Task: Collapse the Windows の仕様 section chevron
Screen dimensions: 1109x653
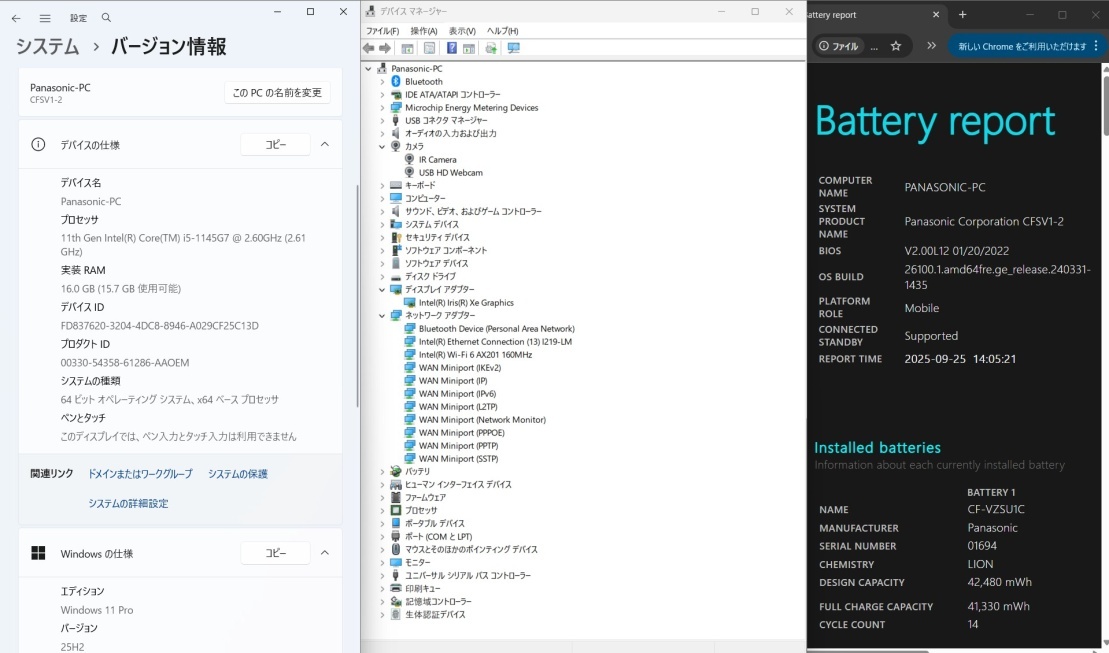Action: (325, 553)
